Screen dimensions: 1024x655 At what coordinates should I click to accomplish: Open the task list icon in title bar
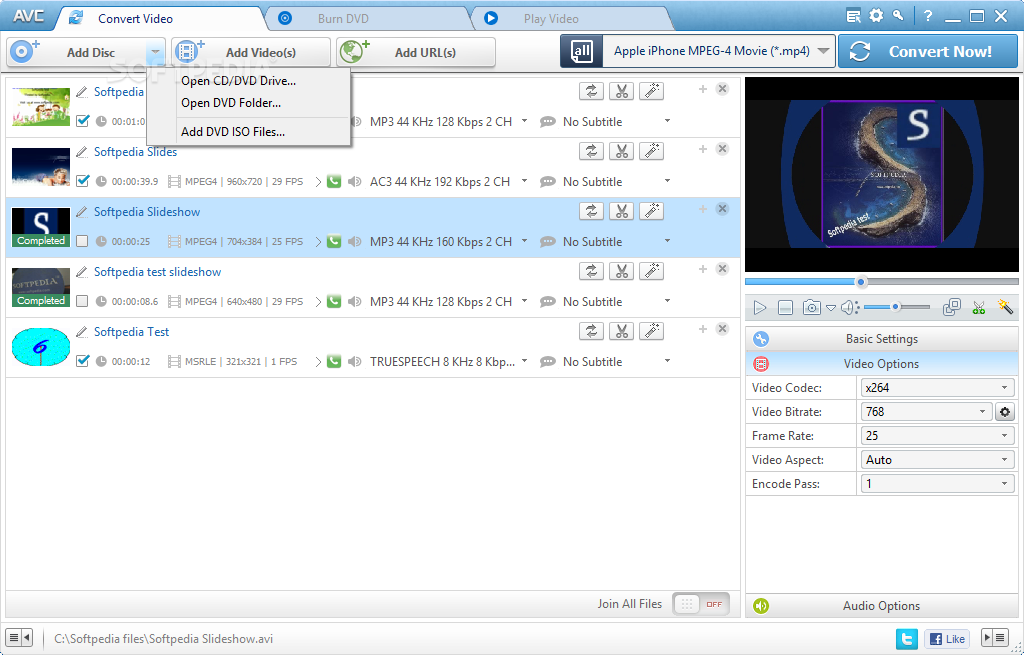(853, 16)
